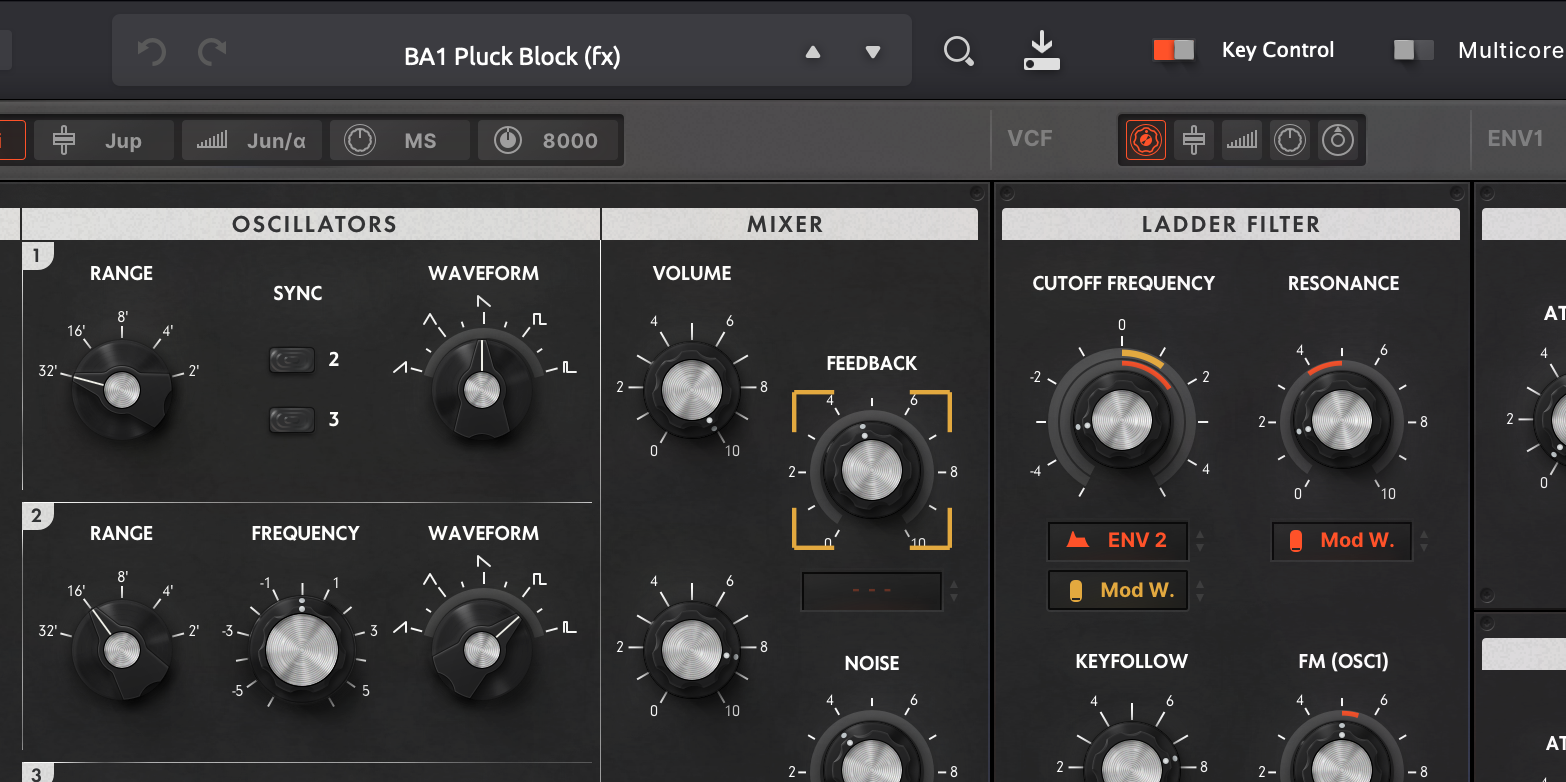1566x782 pixels.
Task: Open the BA1 Pluck Block (fx) preset menu
Action: 512,56
